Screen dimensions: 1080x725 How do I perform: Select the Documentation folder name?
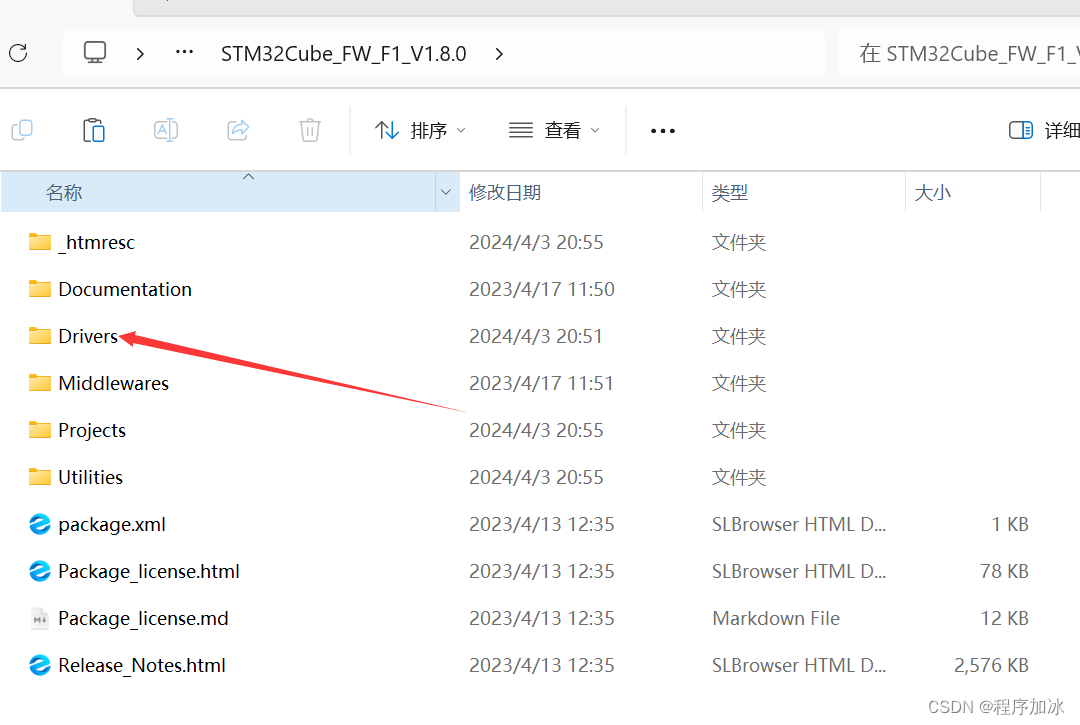click(125, 289)
